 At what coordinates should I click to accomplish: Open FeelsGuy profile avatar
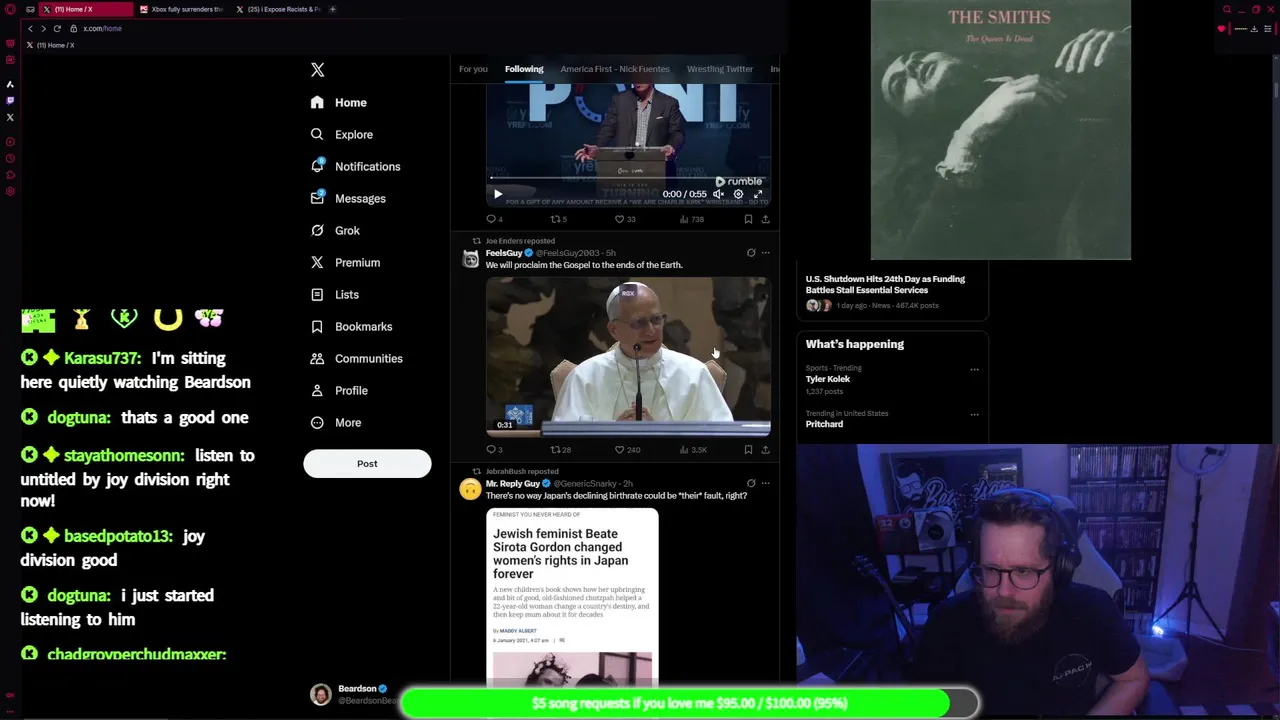(x=470, y=260)
